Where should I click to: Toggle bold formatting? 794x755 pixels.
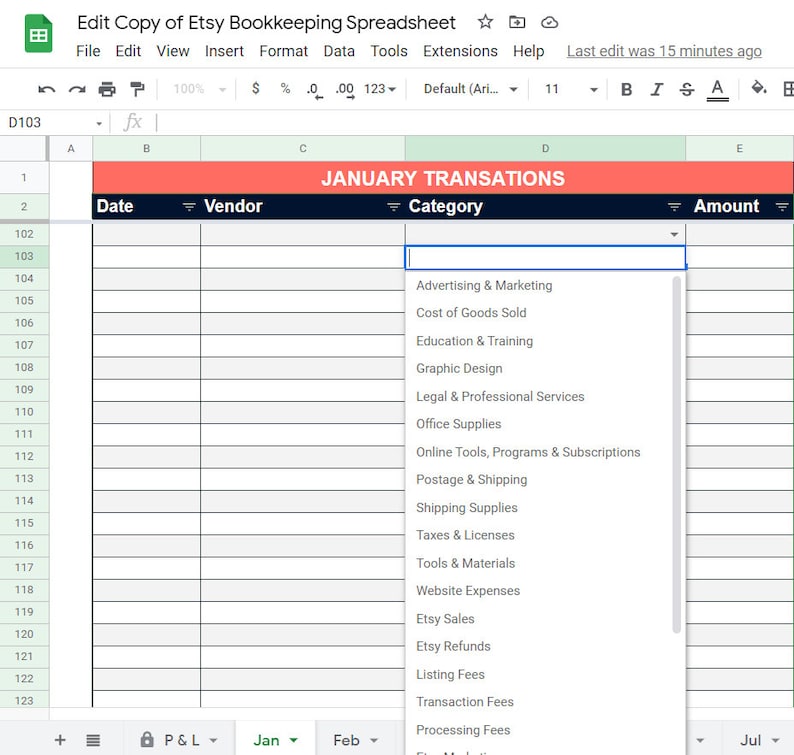pos(626,90)
